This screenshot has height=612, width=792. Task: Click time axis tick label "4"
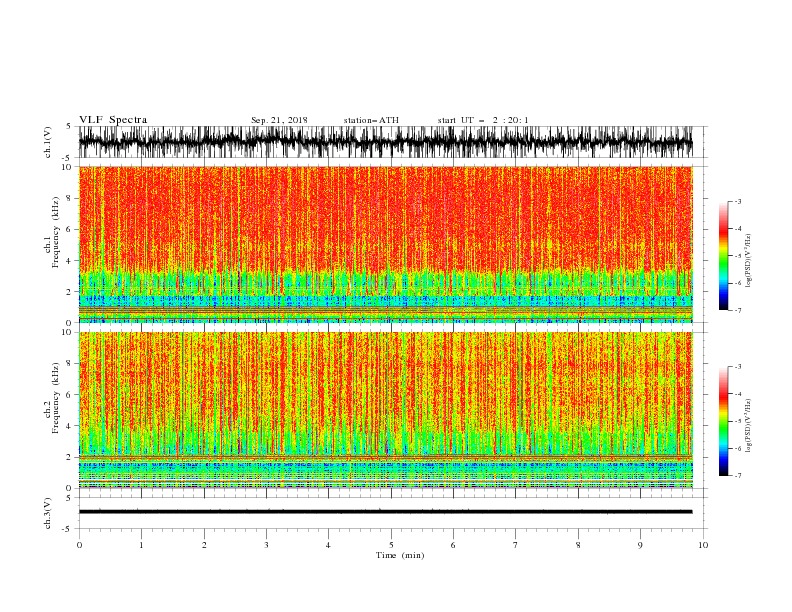pos(328,545)
